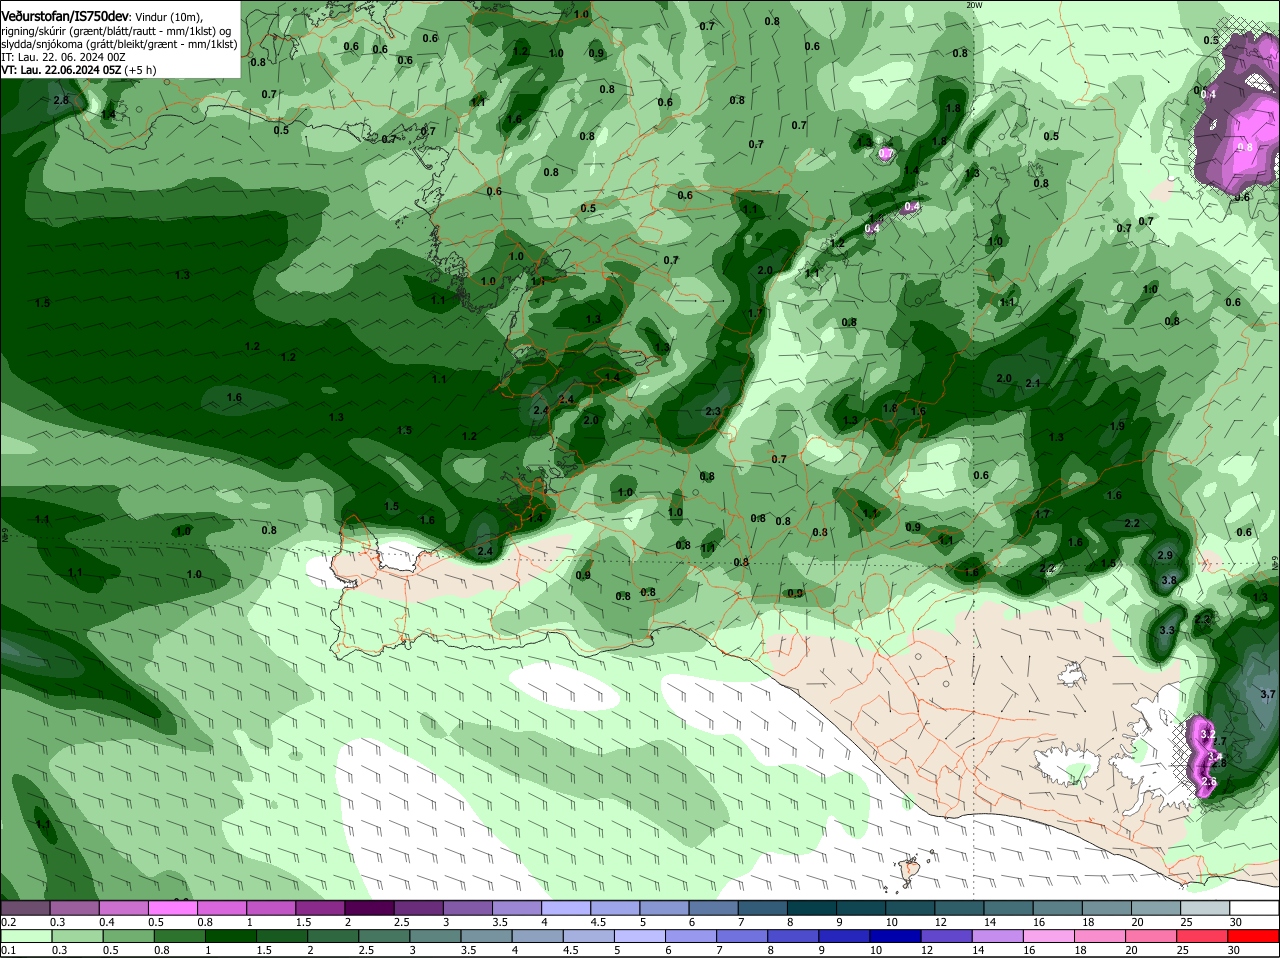The height and width of the screenshot is (958, 1280).
Task: Click the 3.3 precipitation value on the map
Action: click(x=1167, y=630)
